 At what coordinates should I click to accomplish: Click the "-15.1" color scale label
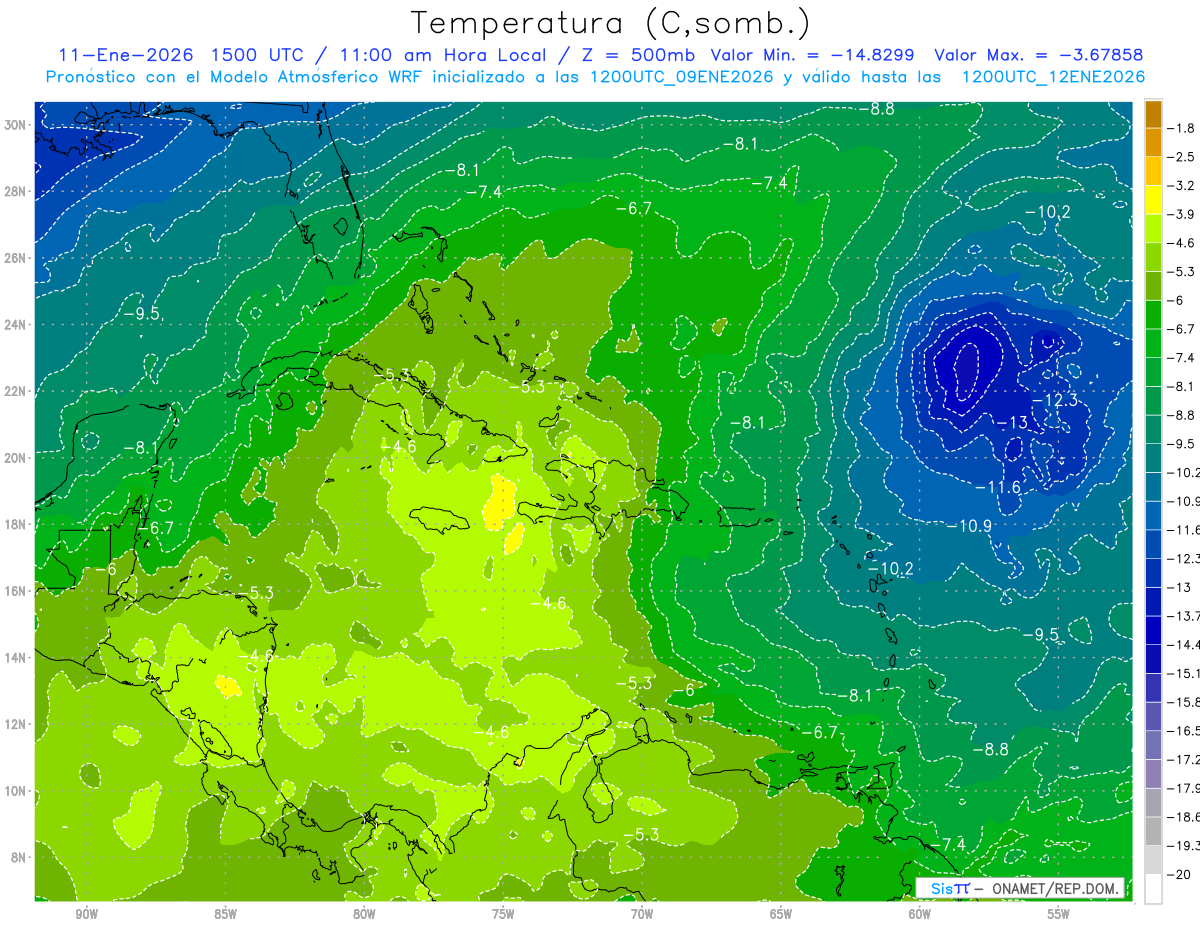1184,674
